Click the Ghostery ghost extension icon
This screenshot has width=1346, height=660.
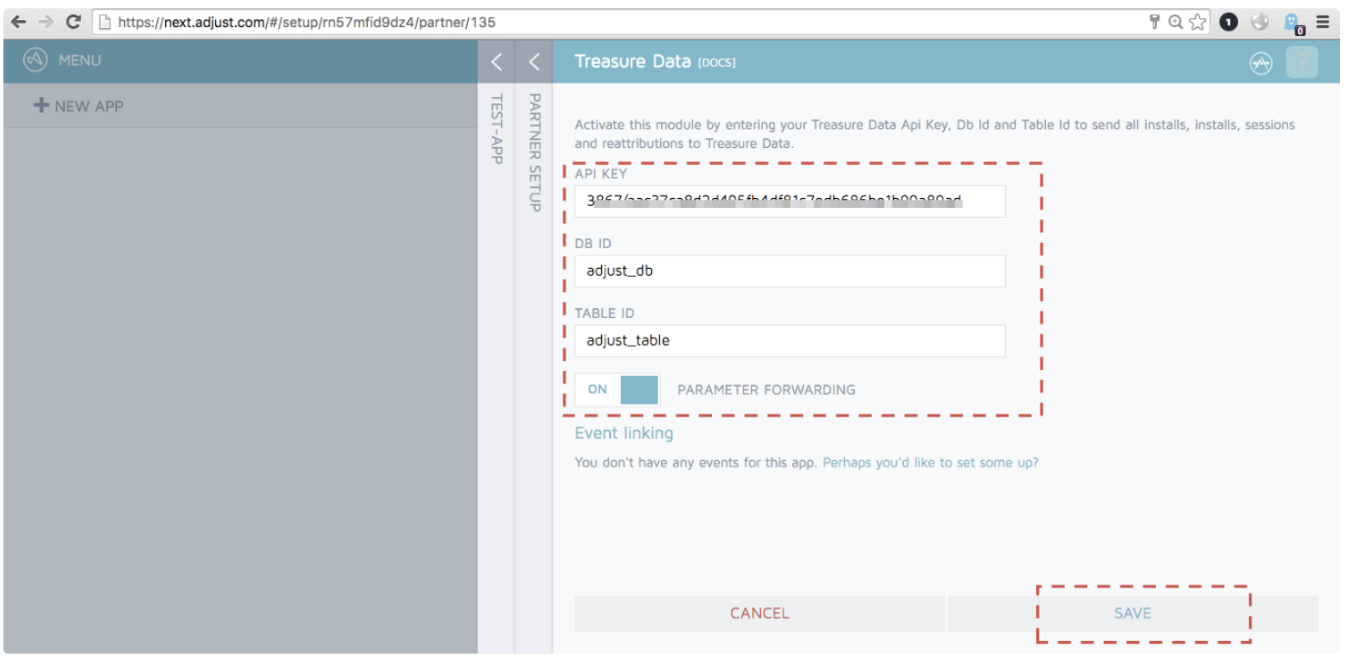pos(1295,22)
